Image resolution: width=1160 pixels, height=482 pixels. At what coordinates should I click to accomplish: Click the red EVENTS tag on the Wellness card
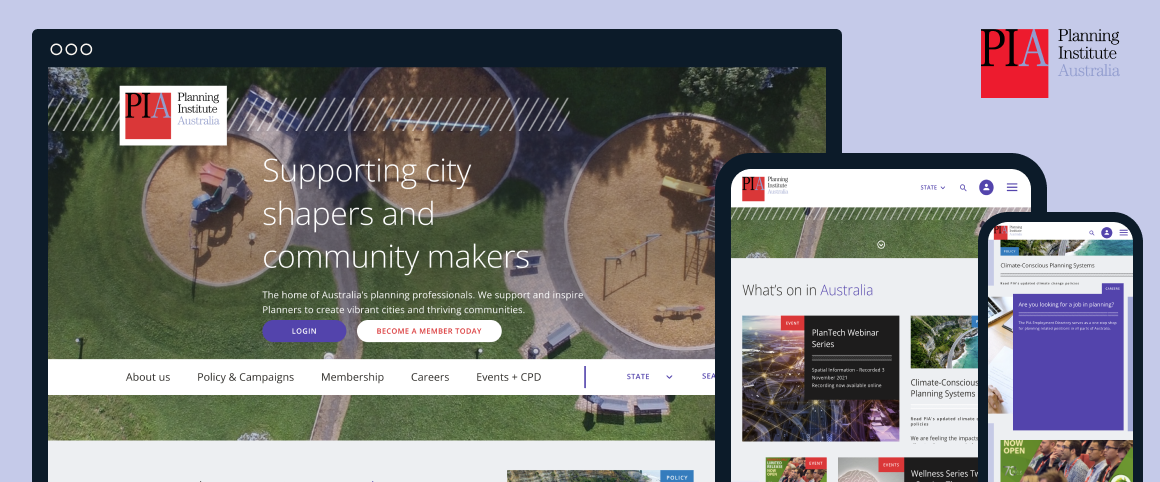coord(891,464)
